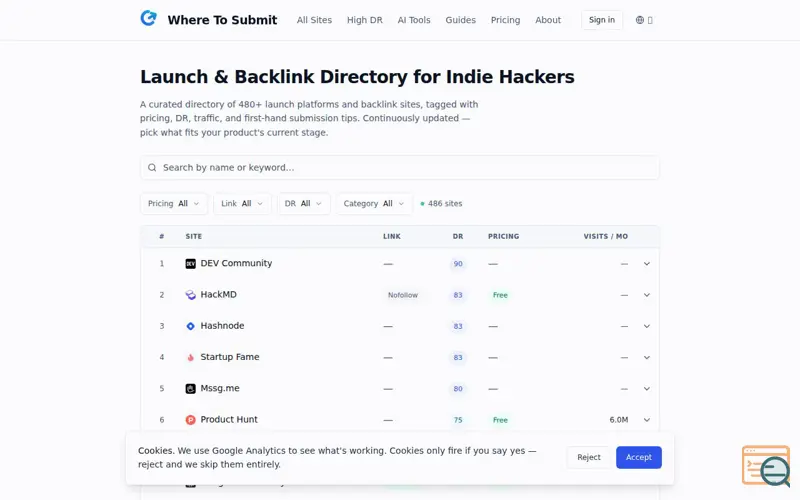Open the About nav item

pyautogui.click(x=548, y=20)
